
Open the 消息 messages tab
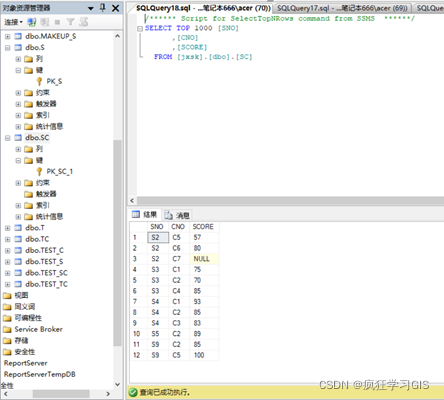pos(177,215)
